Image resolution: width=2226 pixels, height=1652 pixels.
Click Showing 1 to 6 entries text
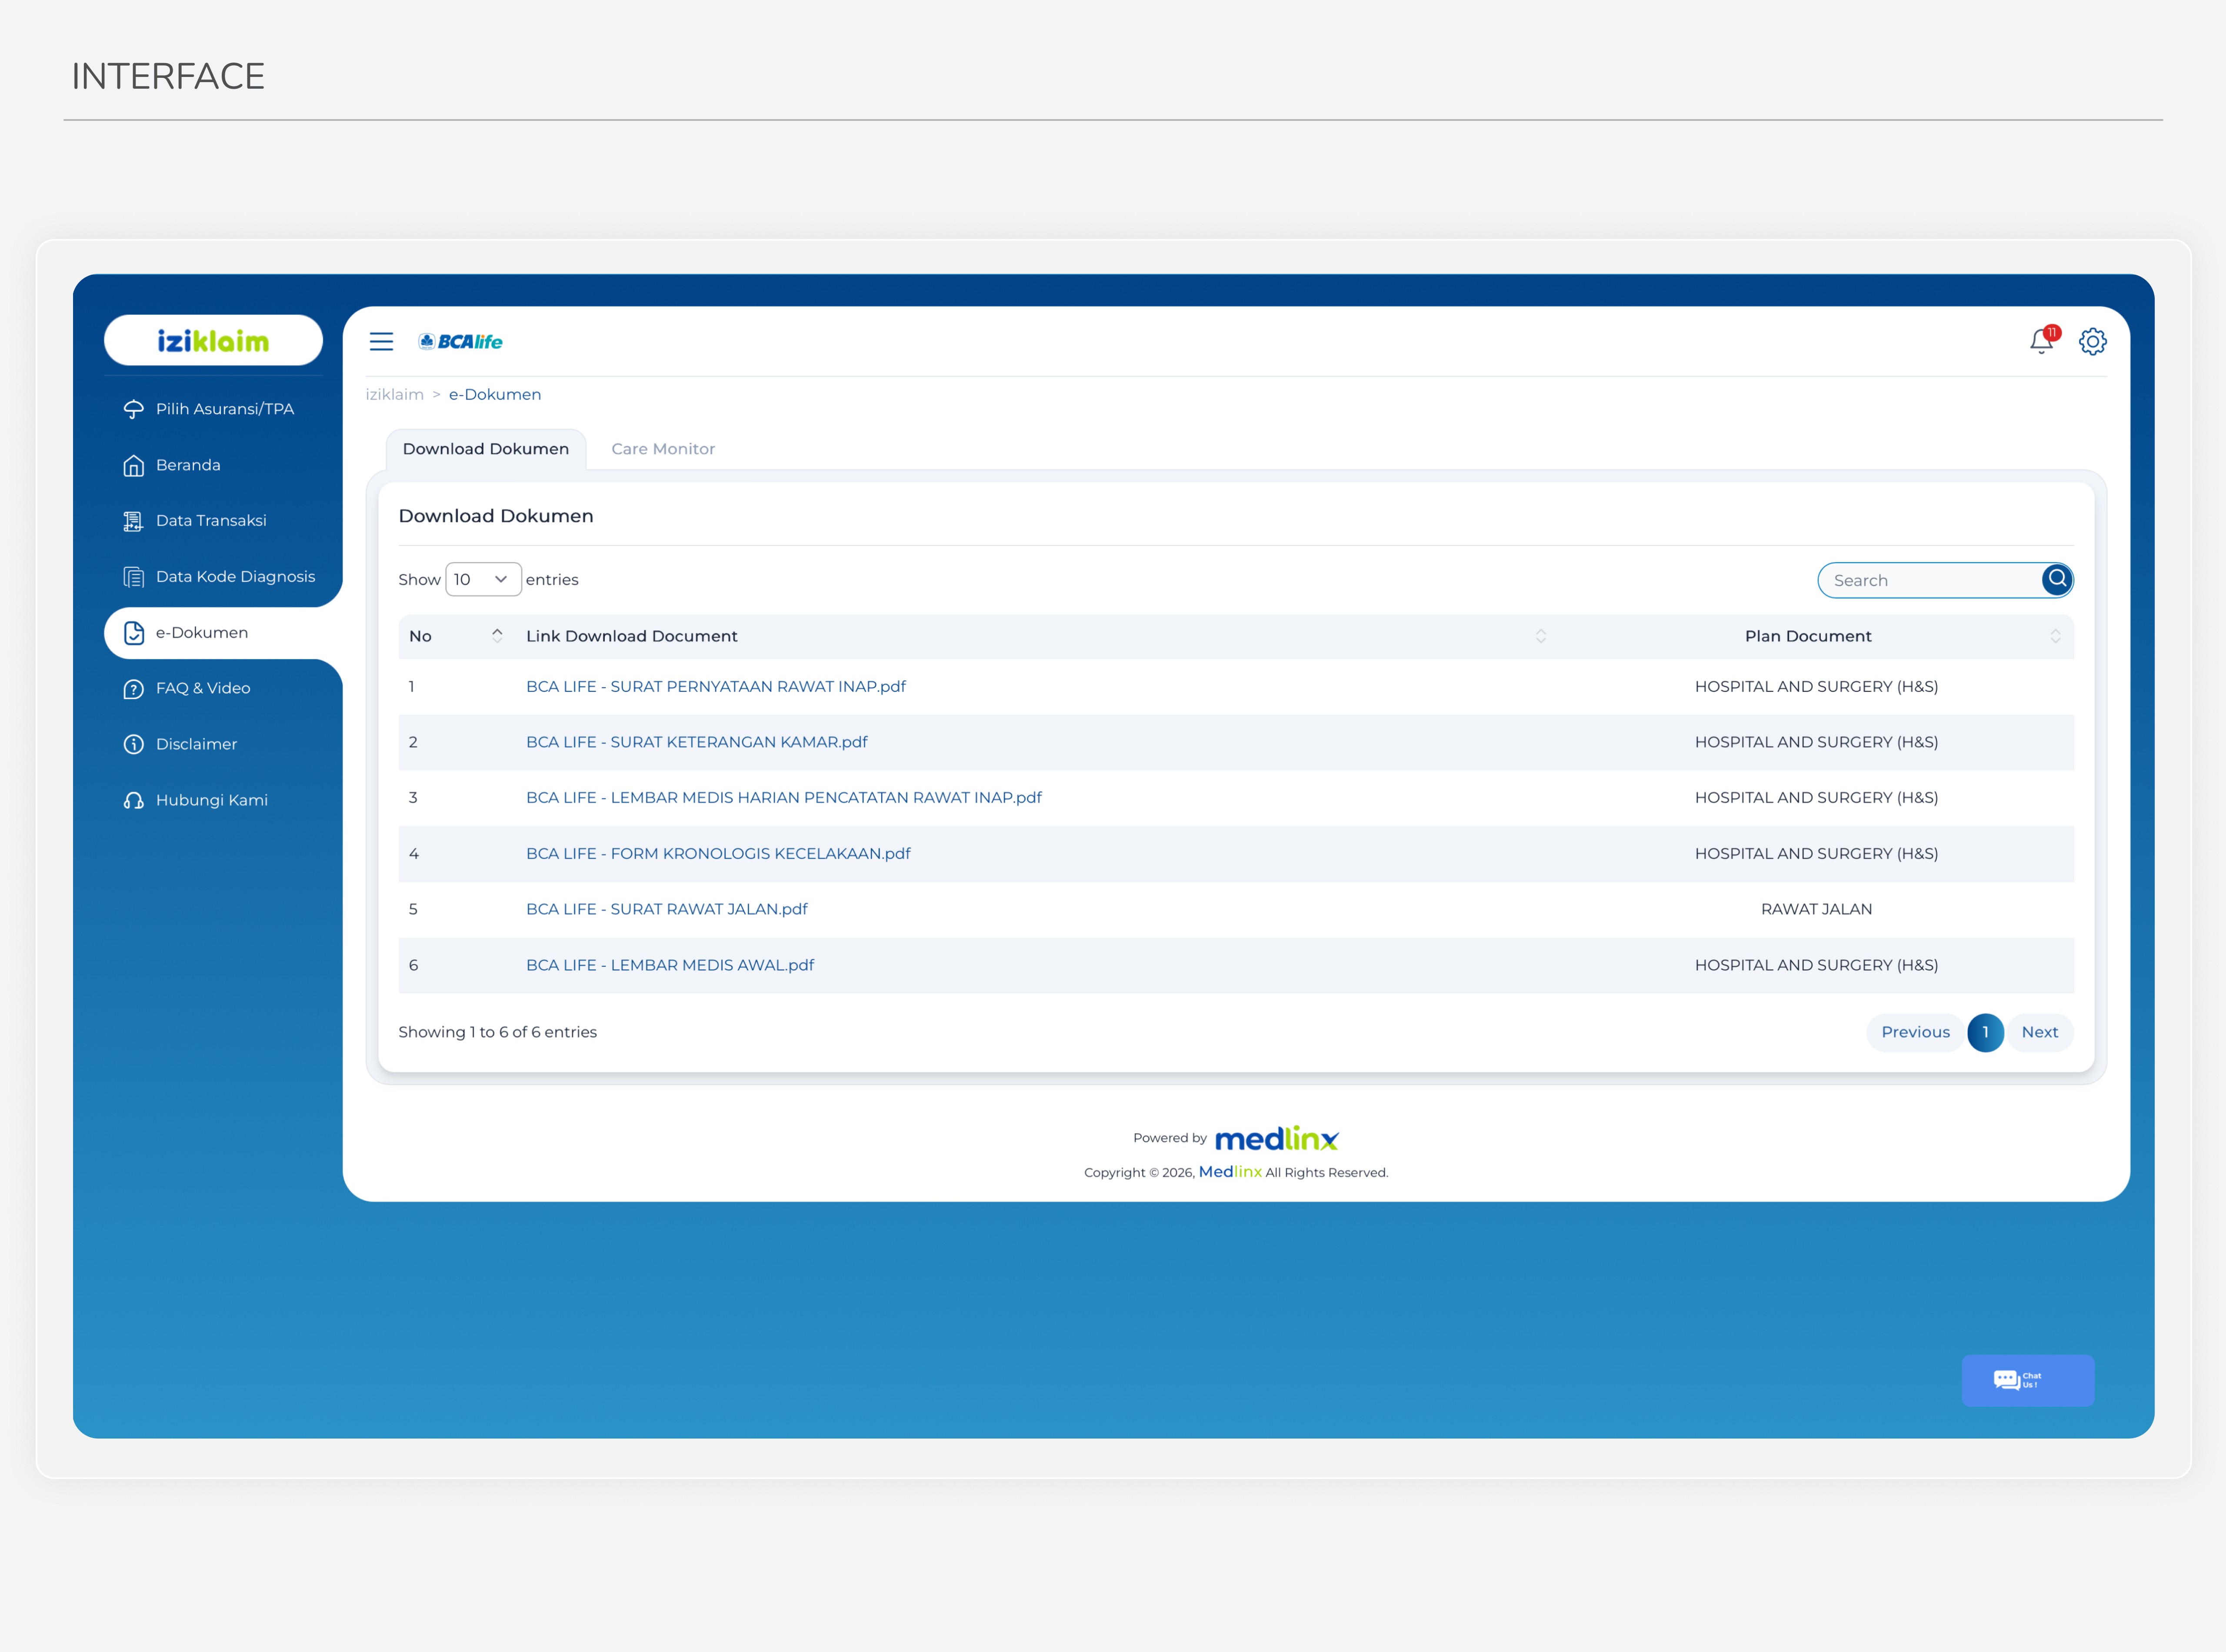point(498,1032)
